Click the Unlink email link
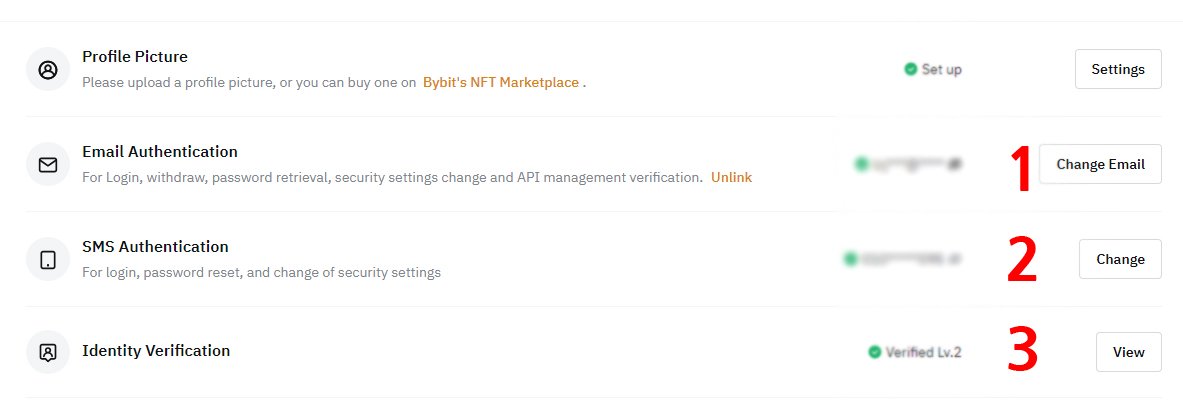Screen dimensions: 1183x410 pos(731,177)
